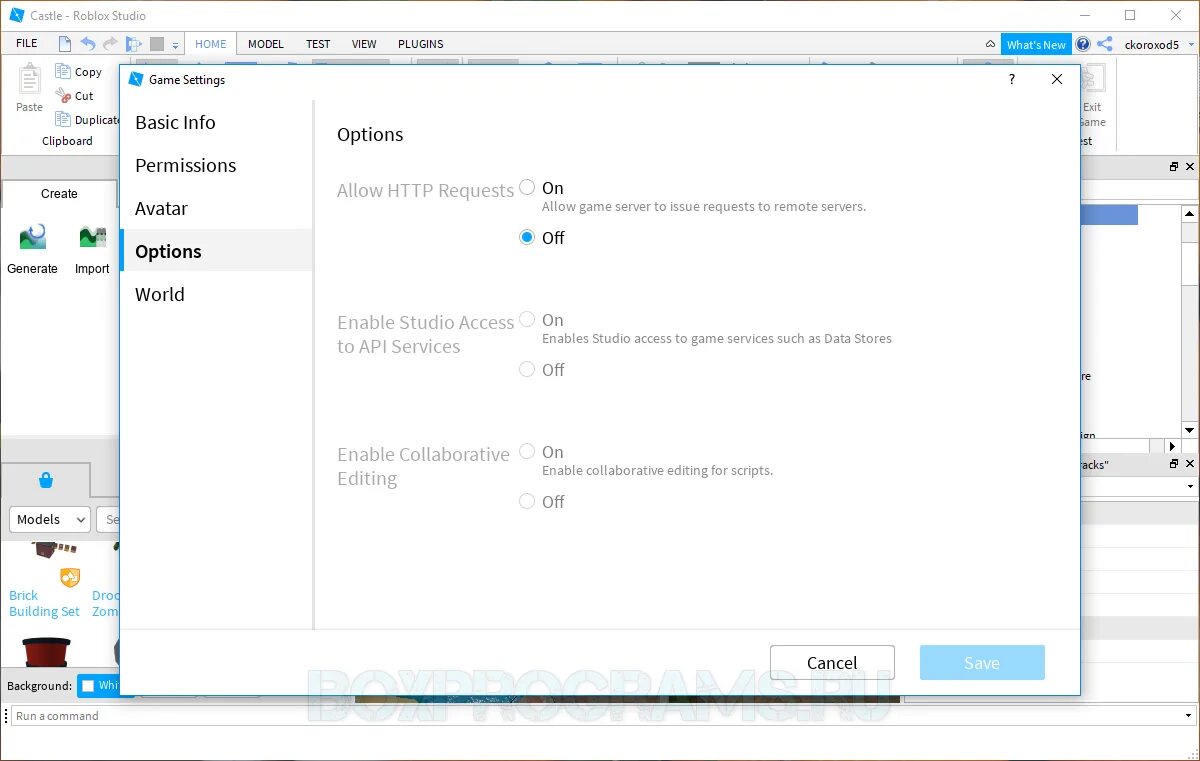
Task: Switch to the TEST ribbon tab
Action: (x=318, y=44)
